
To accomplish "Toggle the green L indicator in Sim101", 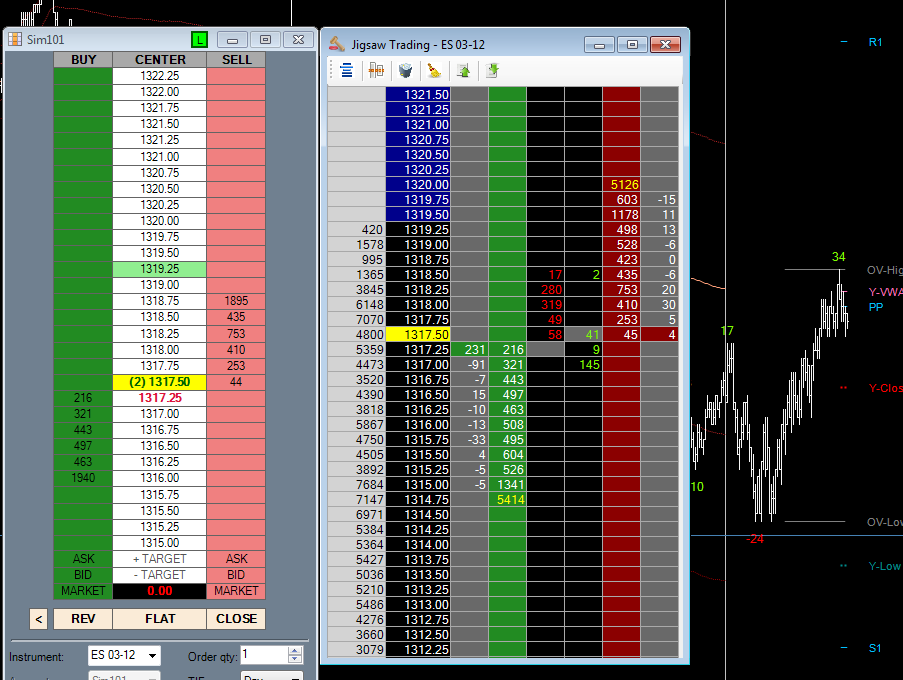I will [x=199, y=40].
